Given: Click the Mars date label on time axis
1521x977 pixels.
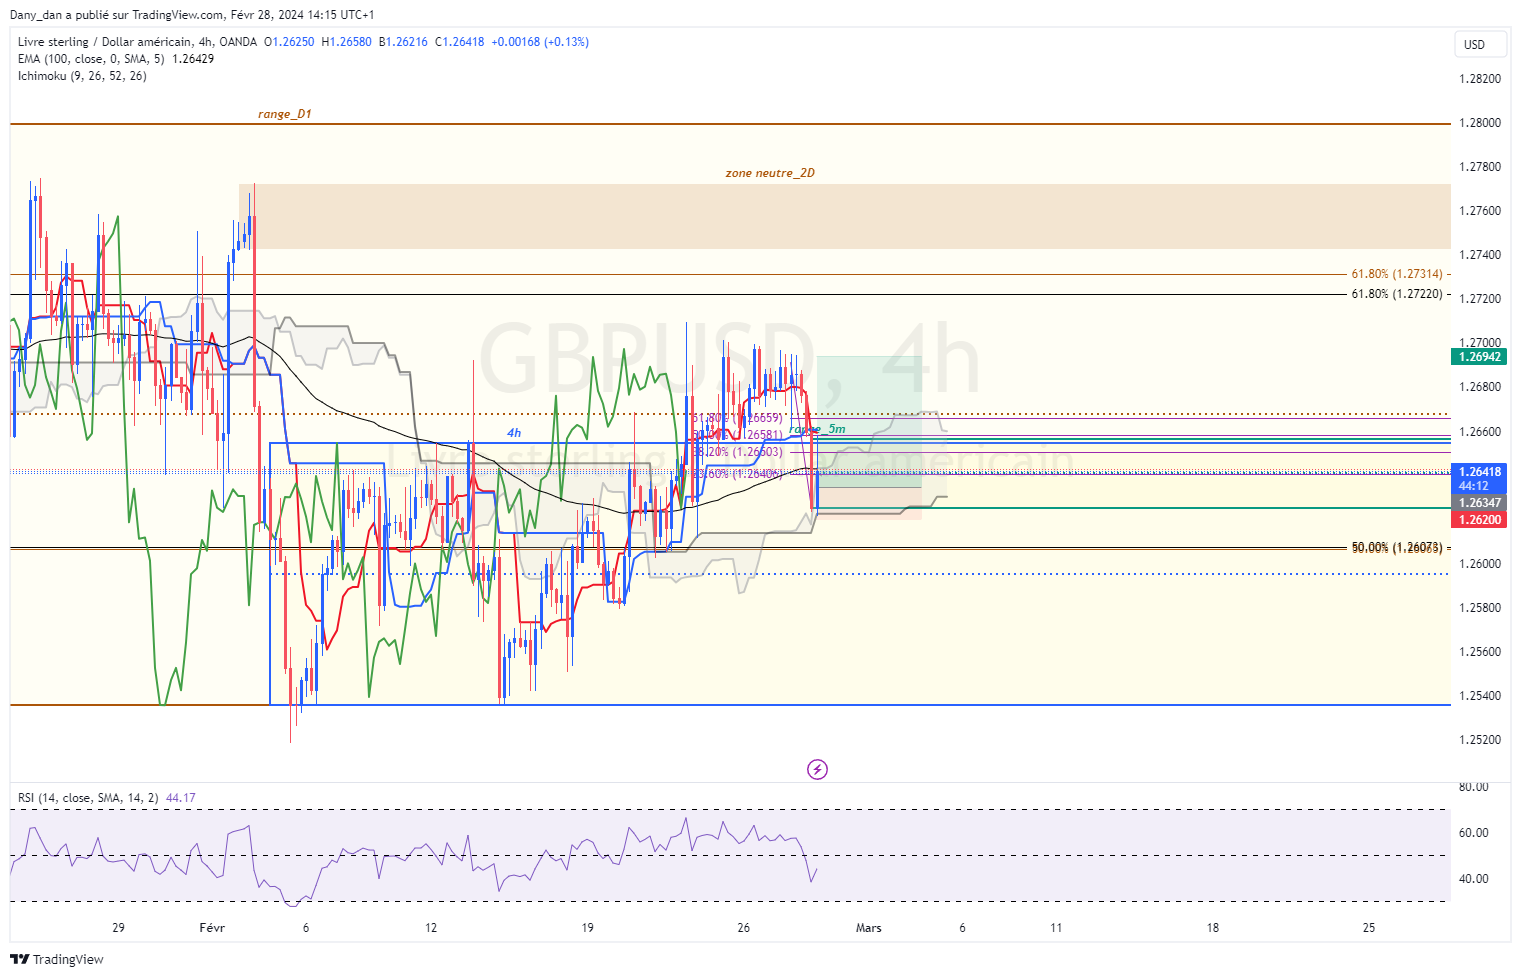Looking at the screenshot, I should 869,928.
